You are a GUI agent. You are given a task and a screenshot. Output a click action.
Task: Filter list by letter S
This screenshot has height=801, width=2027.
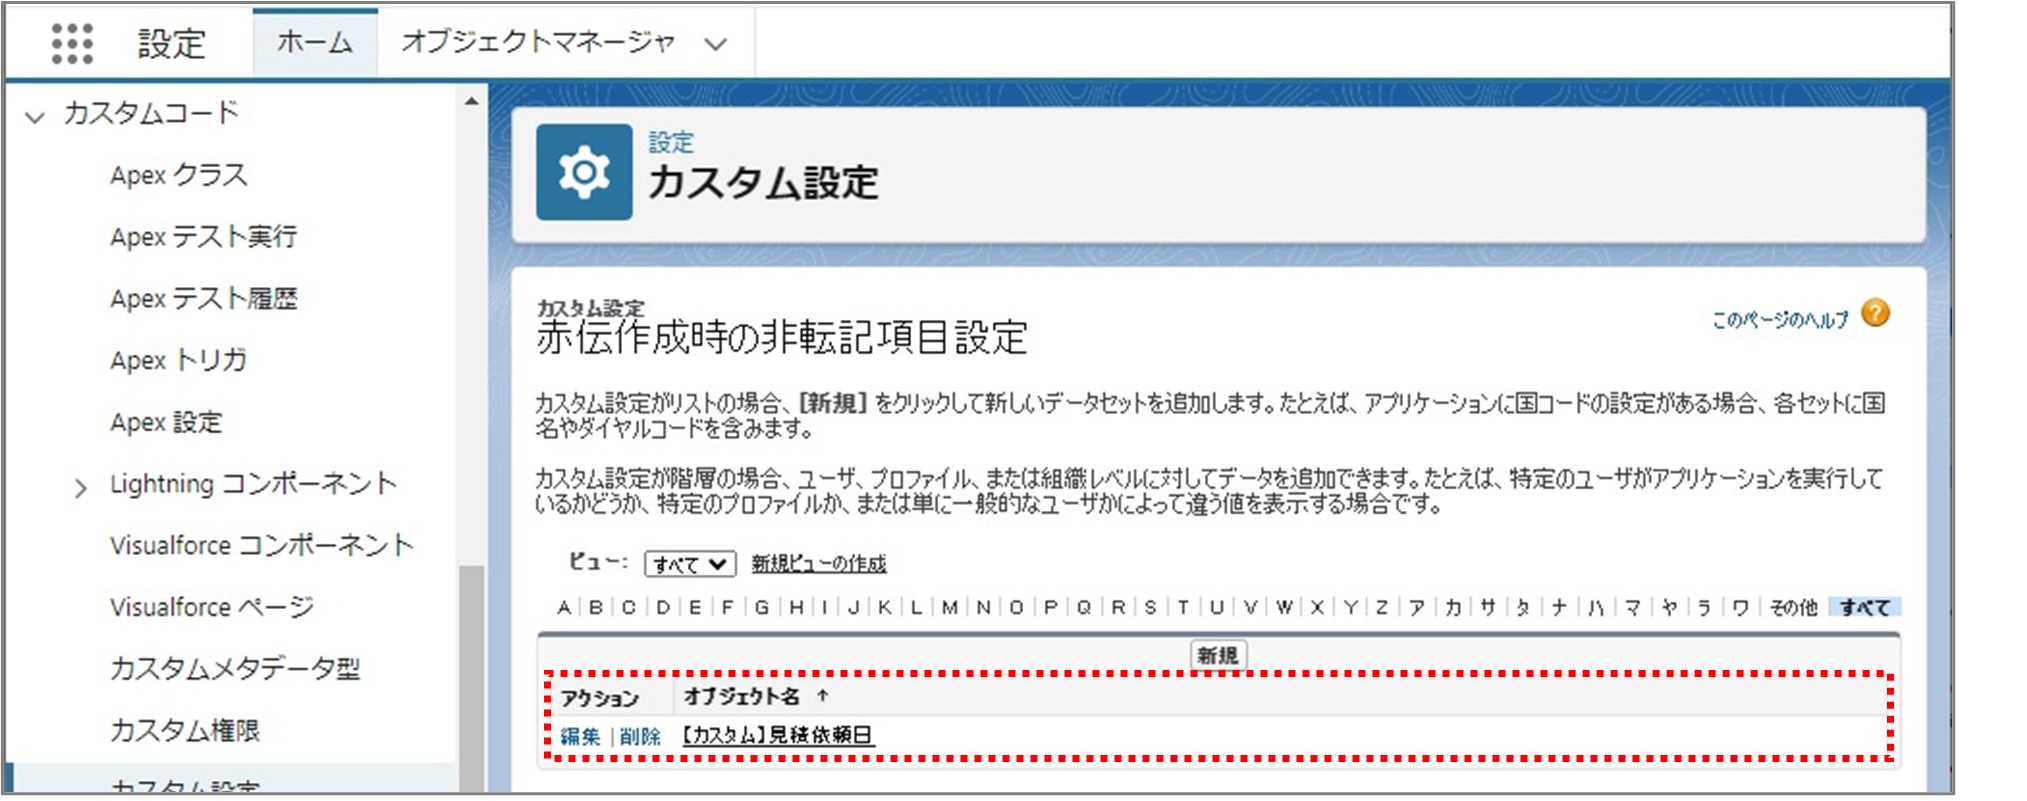[x=1150, y=607]
